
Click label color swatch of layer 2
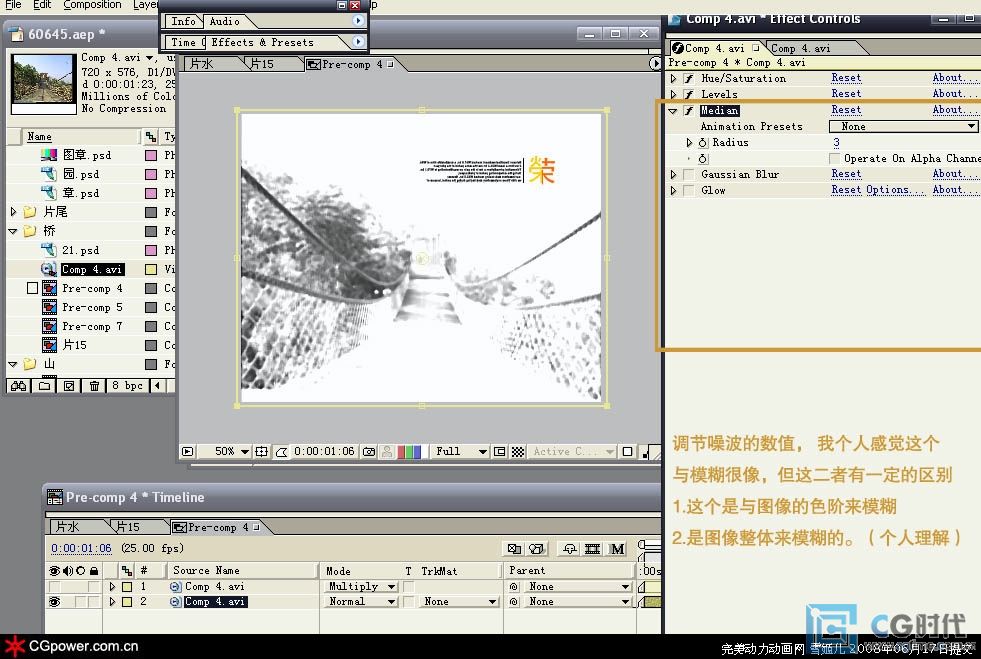pyautogui.click(x=127, y=601)
